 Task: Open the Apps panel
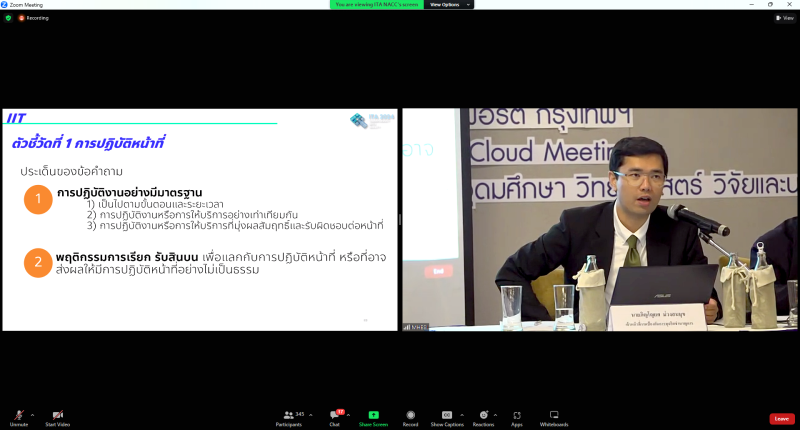point(517,418)
